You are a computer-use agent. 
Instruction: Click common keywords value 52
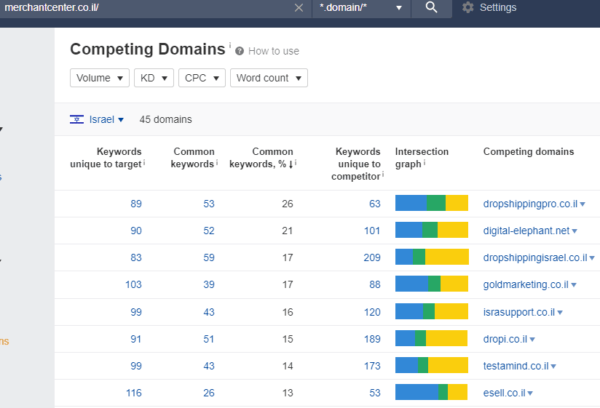[x=209, y=231]
